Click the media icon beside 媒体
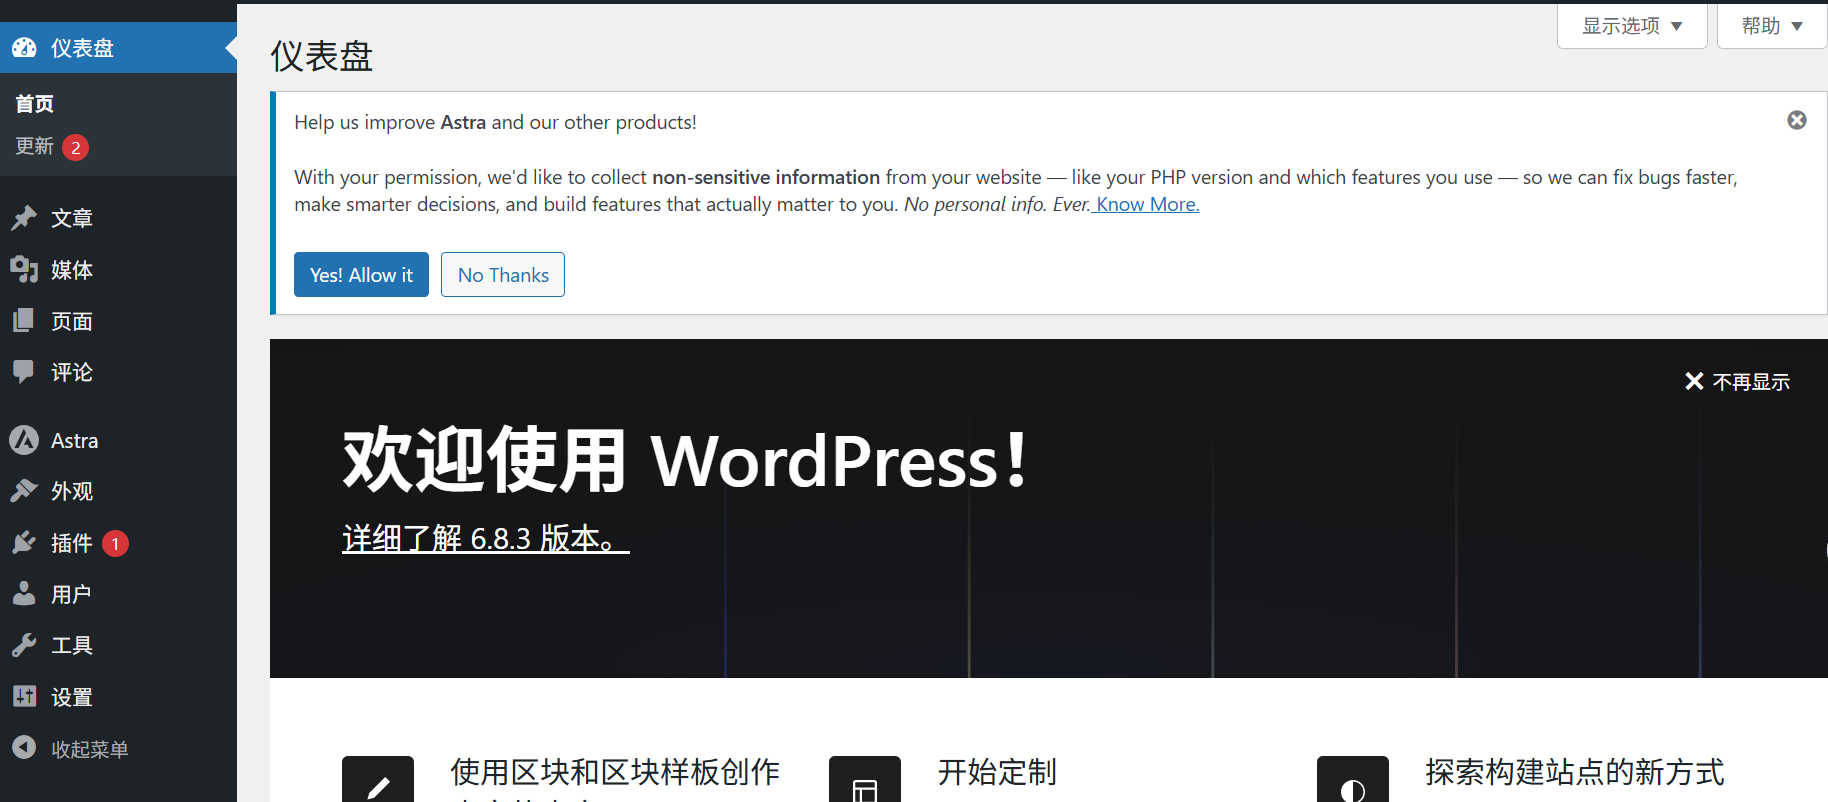The height and width of the screenshot is (802, 1828). 24,269
